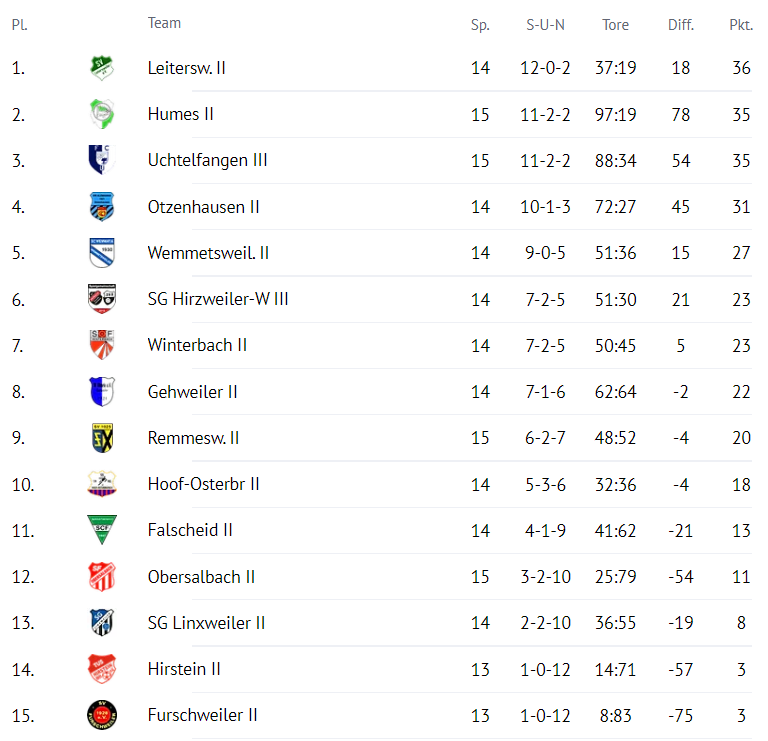
Task: Click the Gehweiler II blue shield
Action: pos(102,391)
